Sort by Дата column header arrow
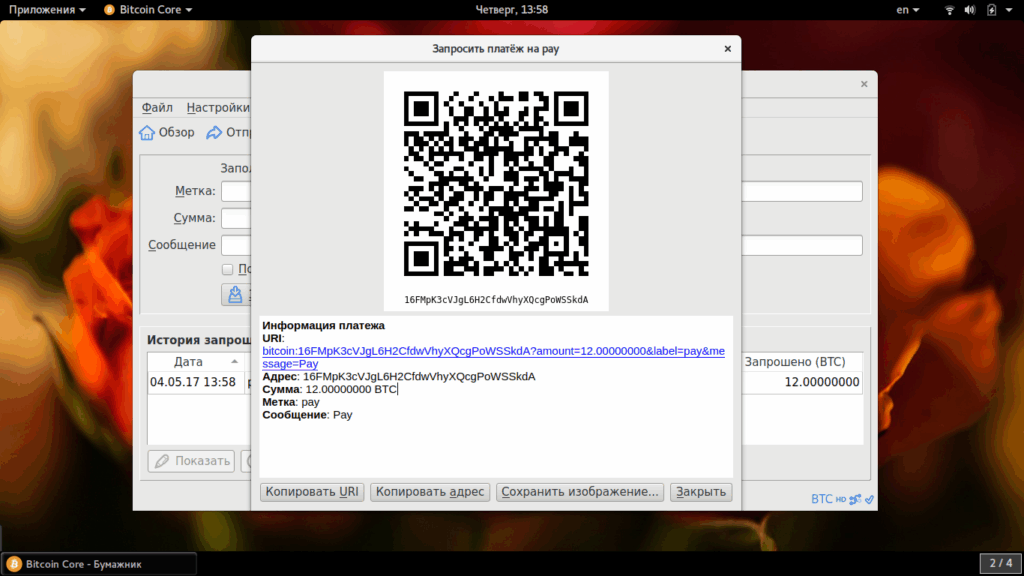 234,362
